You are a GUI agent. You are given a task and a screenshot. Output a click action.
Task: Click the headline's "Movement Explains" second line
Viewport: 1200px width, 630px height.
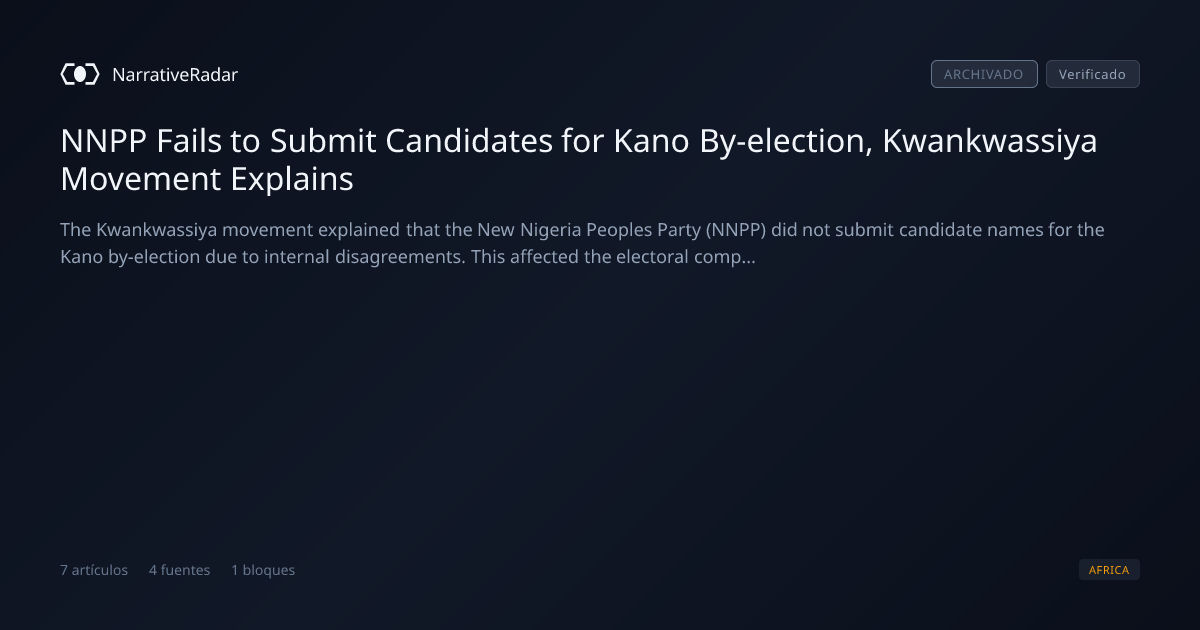[207, 180]
